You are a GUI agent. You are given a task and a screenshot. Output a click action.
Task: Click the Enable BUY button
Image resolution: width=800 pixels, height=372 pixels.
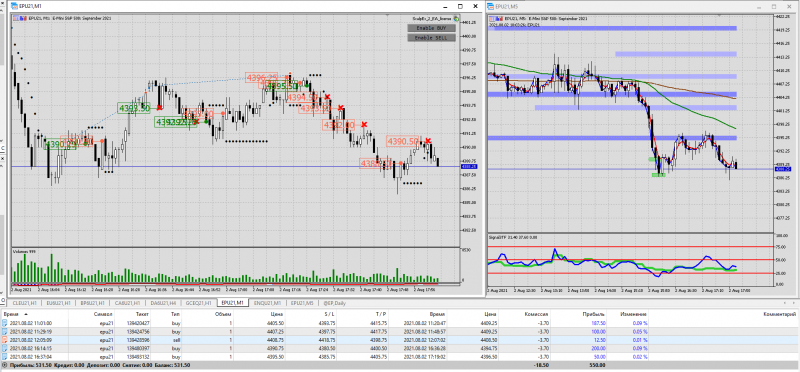[x=431, y=28]
